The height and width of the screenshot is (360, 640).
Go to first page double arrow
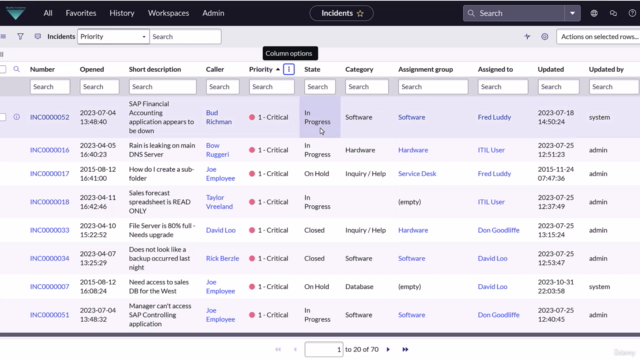(x=278, y=349)
